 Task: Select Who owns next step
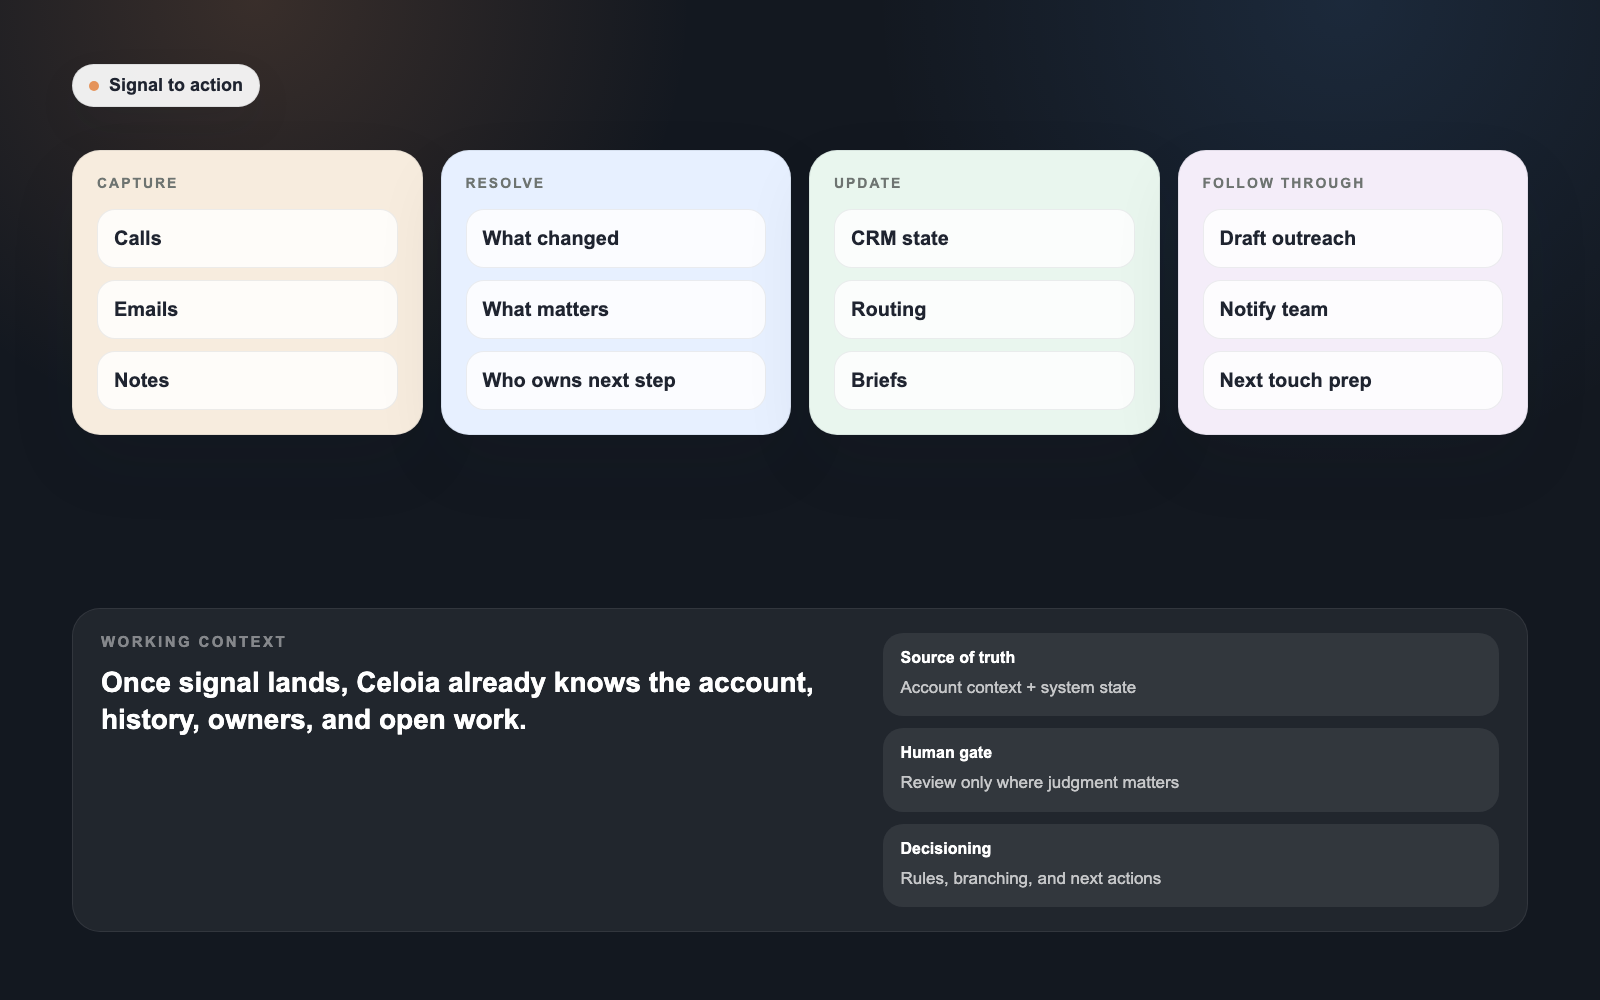(615, 380)
